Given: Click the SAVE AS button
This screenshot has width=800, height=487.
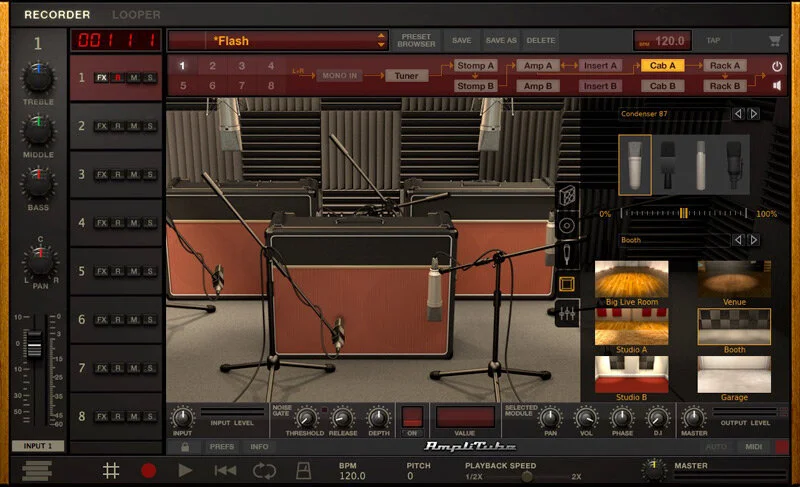Looking at the screenshot, I should 501,40.
